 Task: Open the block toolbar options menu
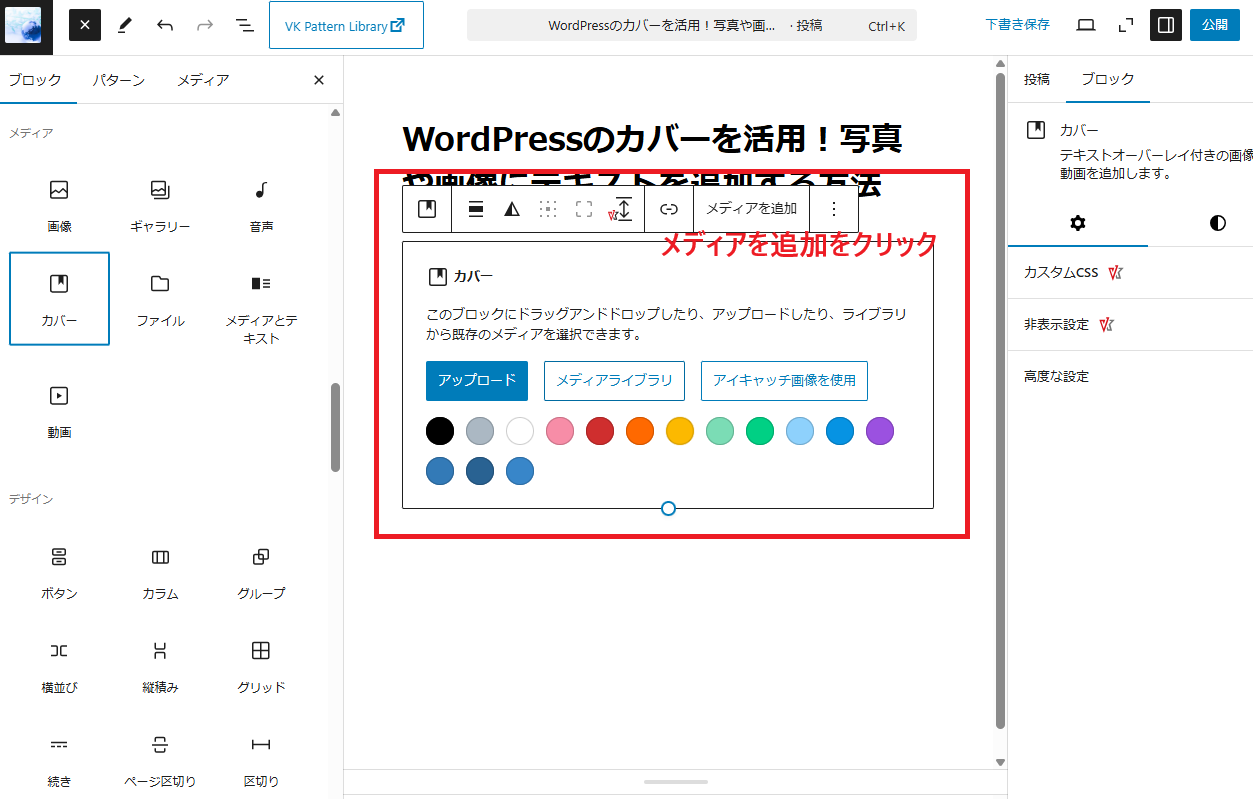click(833, 209)
